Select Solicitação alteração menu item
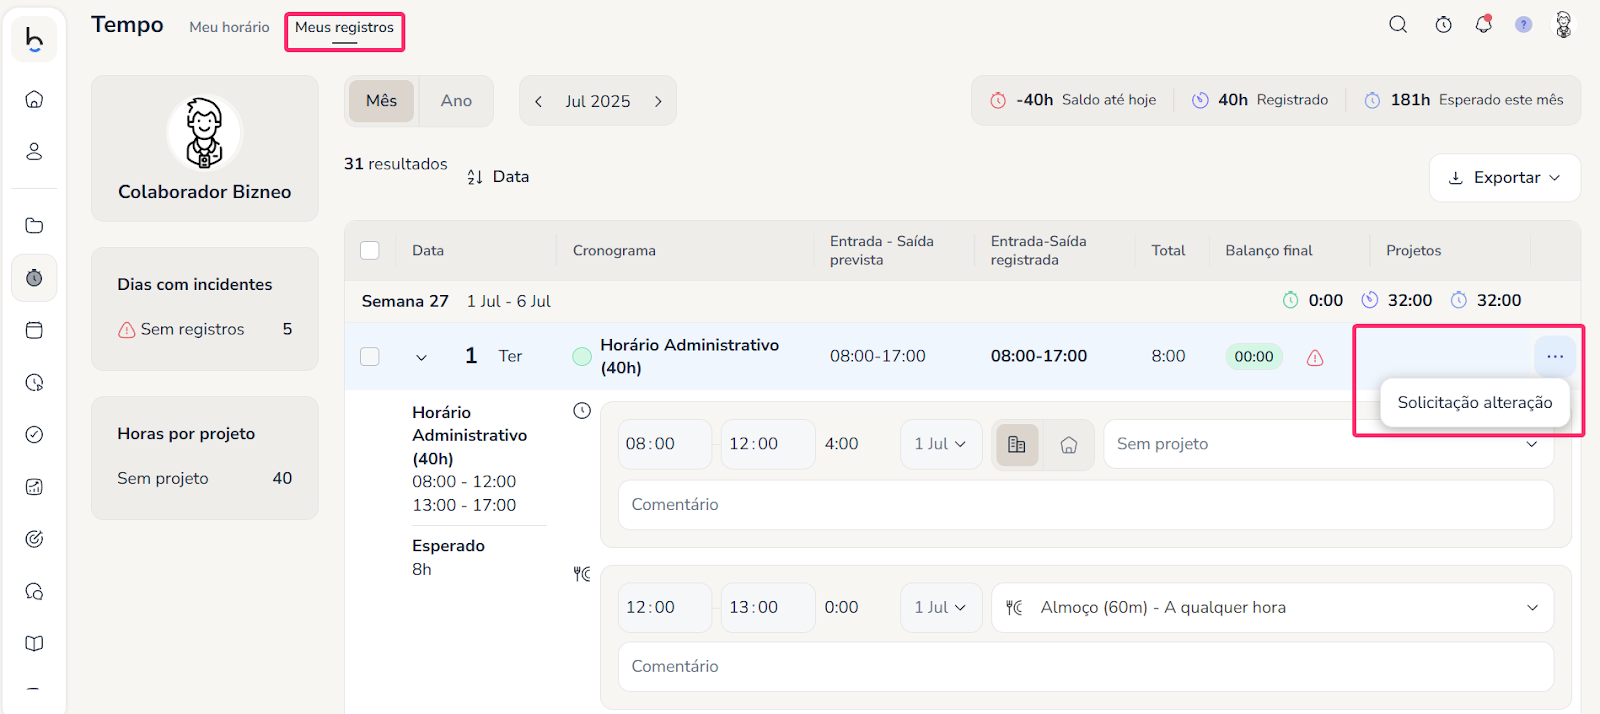This screenshot has height=714, width=1600. click(1474, 403)
